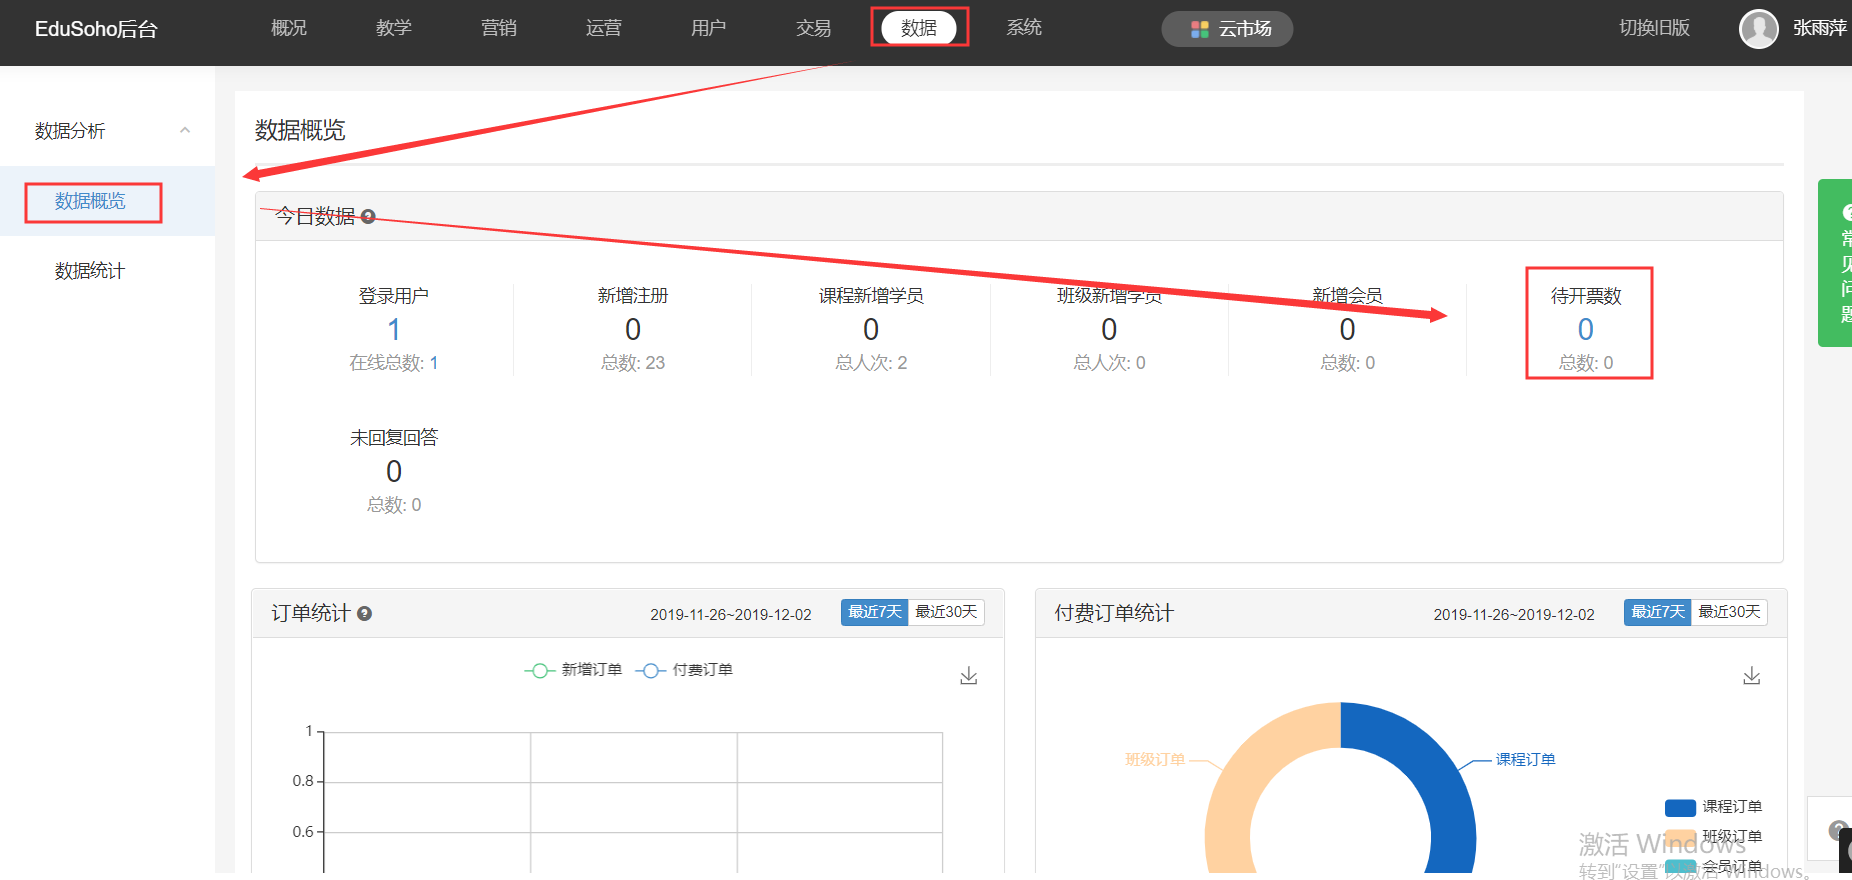
Task: Open the 云市场 cloud market button
Action: 1228,29
